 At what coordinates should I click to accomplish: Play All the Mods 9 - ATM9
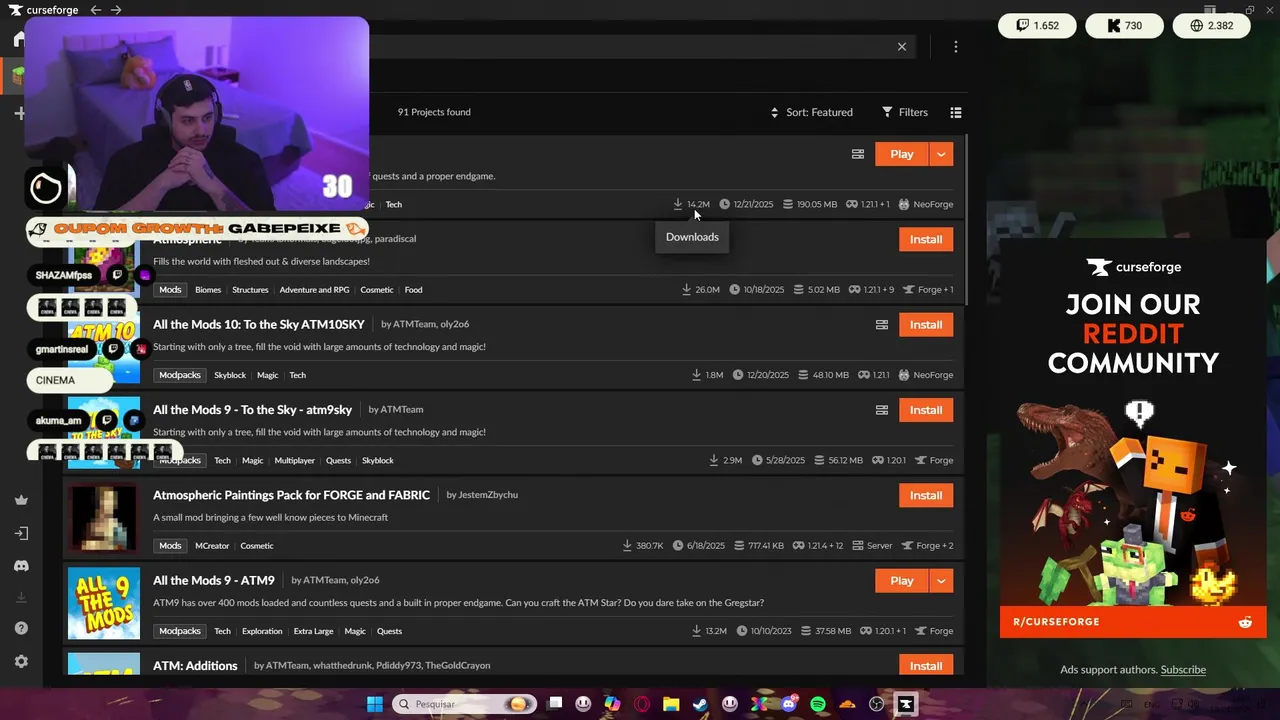click(902, 581)
